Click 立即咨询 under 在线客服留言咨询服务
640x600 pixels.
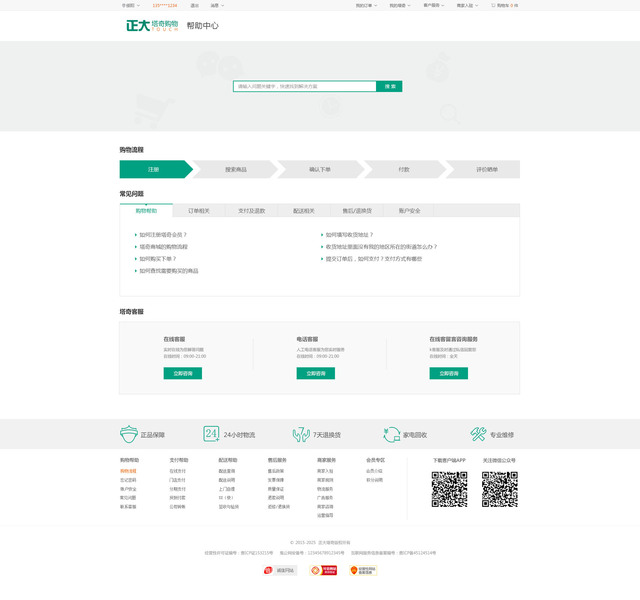coord(449,373)
